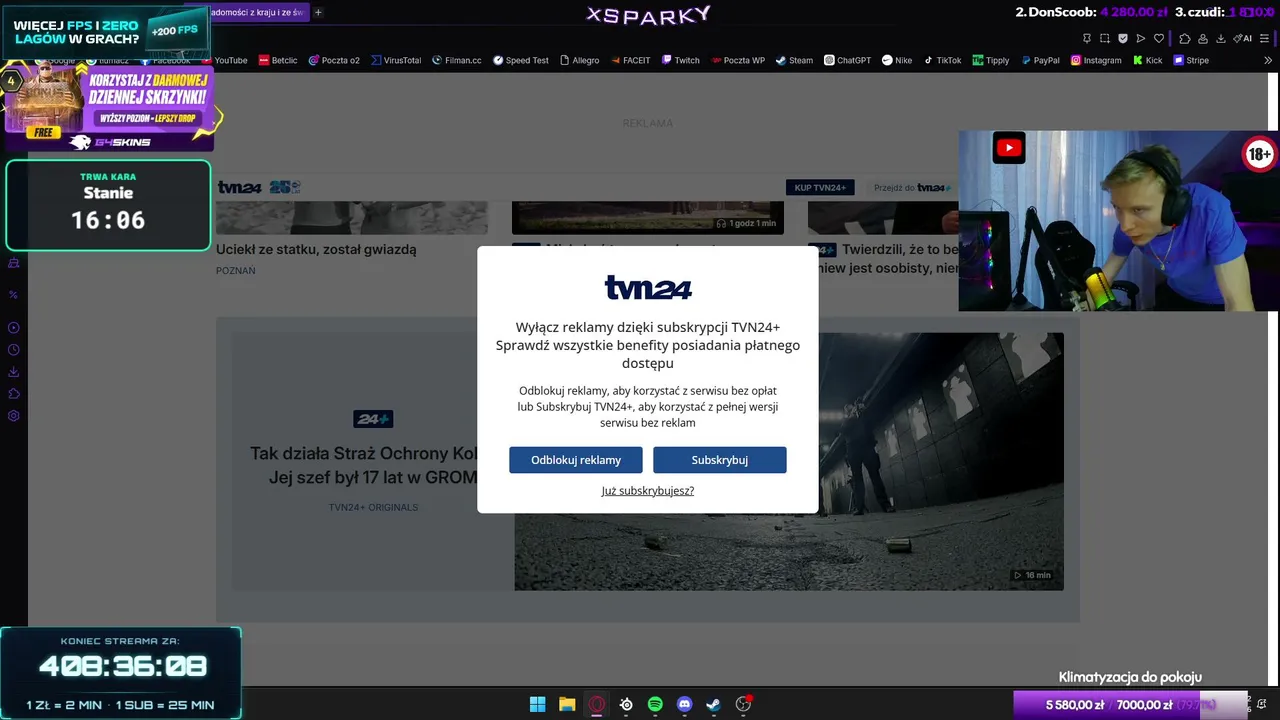Open the Windows Start menu
Image resolution: width=1280 pixels, height=720 pixels.
pos(537,704)
